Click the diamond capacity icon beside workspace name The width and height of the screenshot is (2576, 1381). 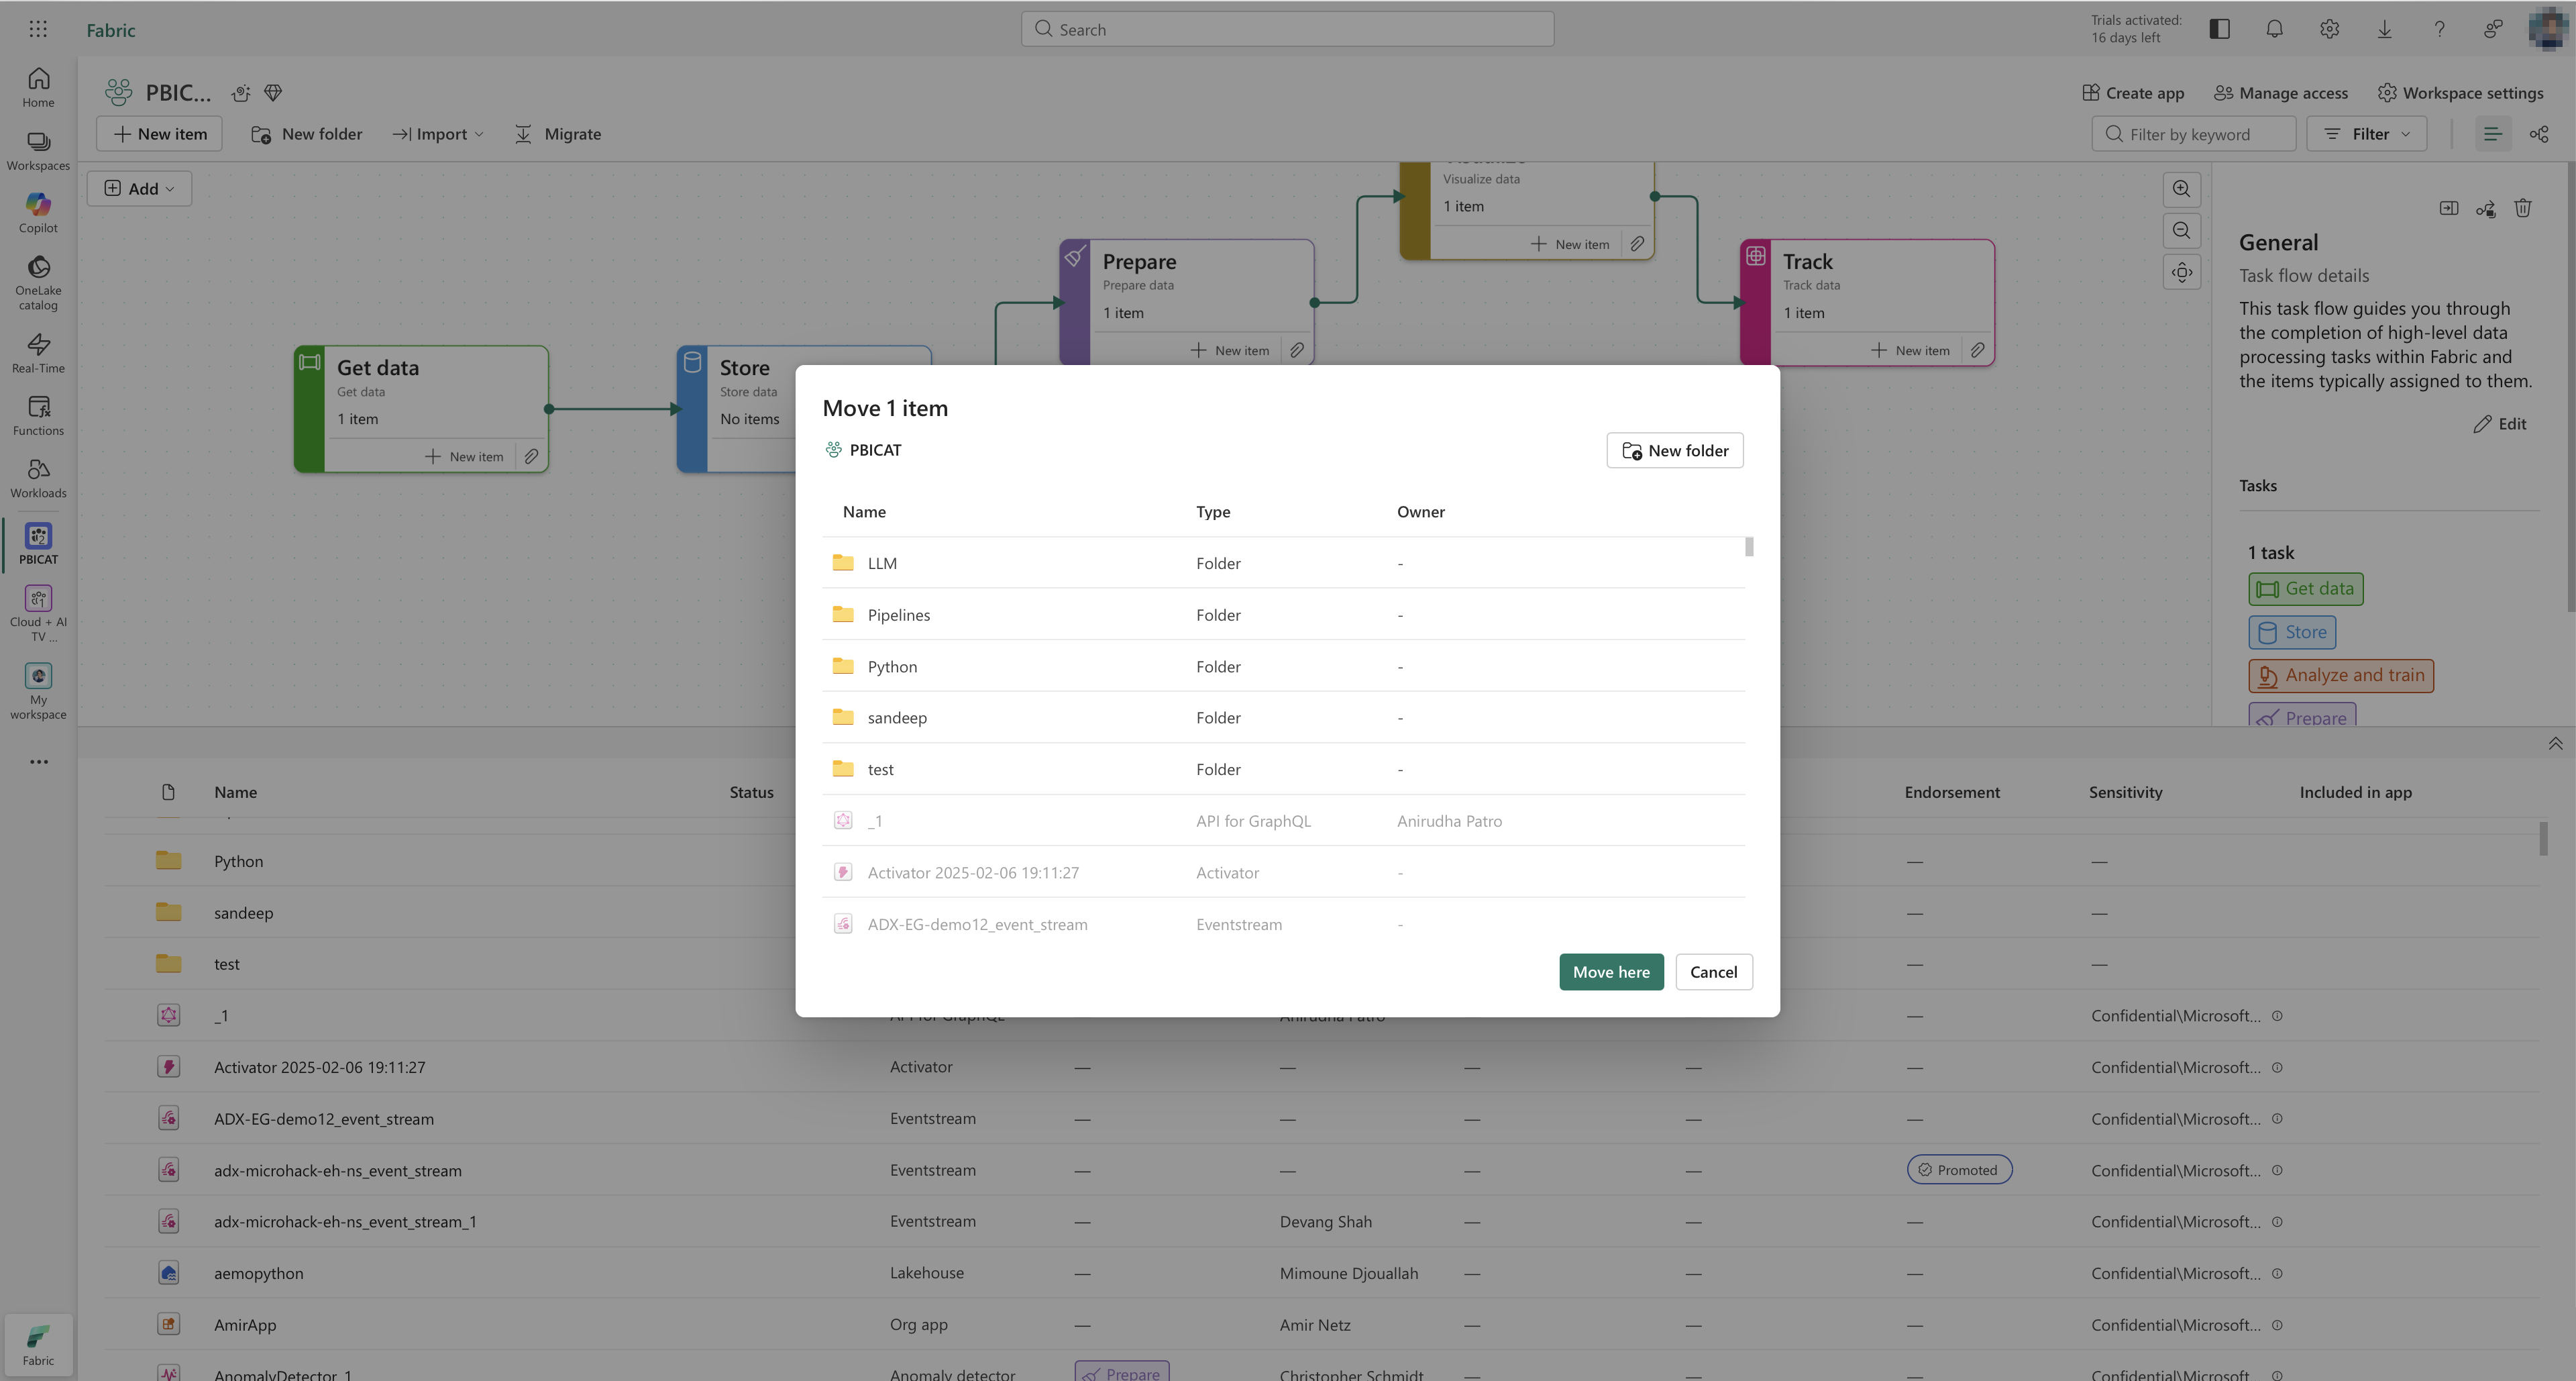273,93
